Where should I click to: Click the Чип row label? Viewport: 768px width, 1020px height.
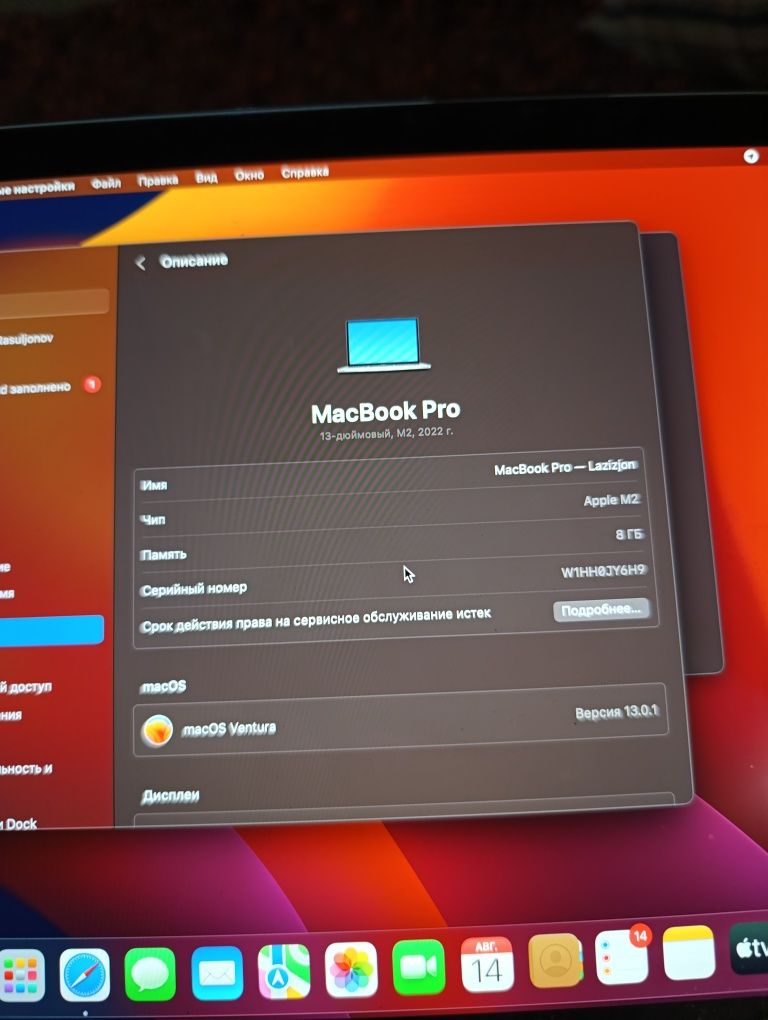(153, 520)
